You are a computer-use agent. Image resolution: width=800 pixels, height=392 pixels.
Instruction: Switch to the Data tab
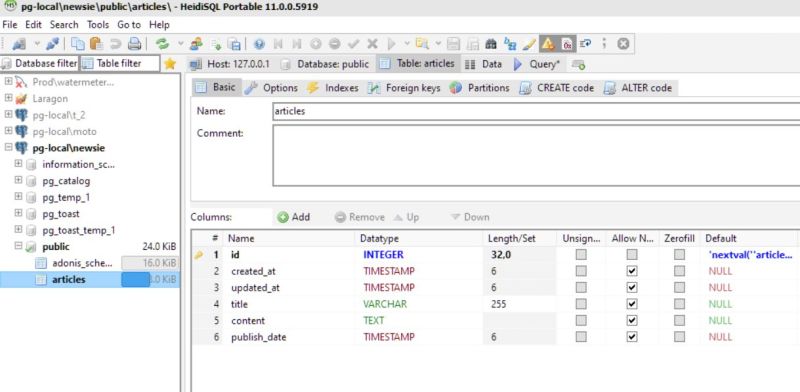(483, 64)
